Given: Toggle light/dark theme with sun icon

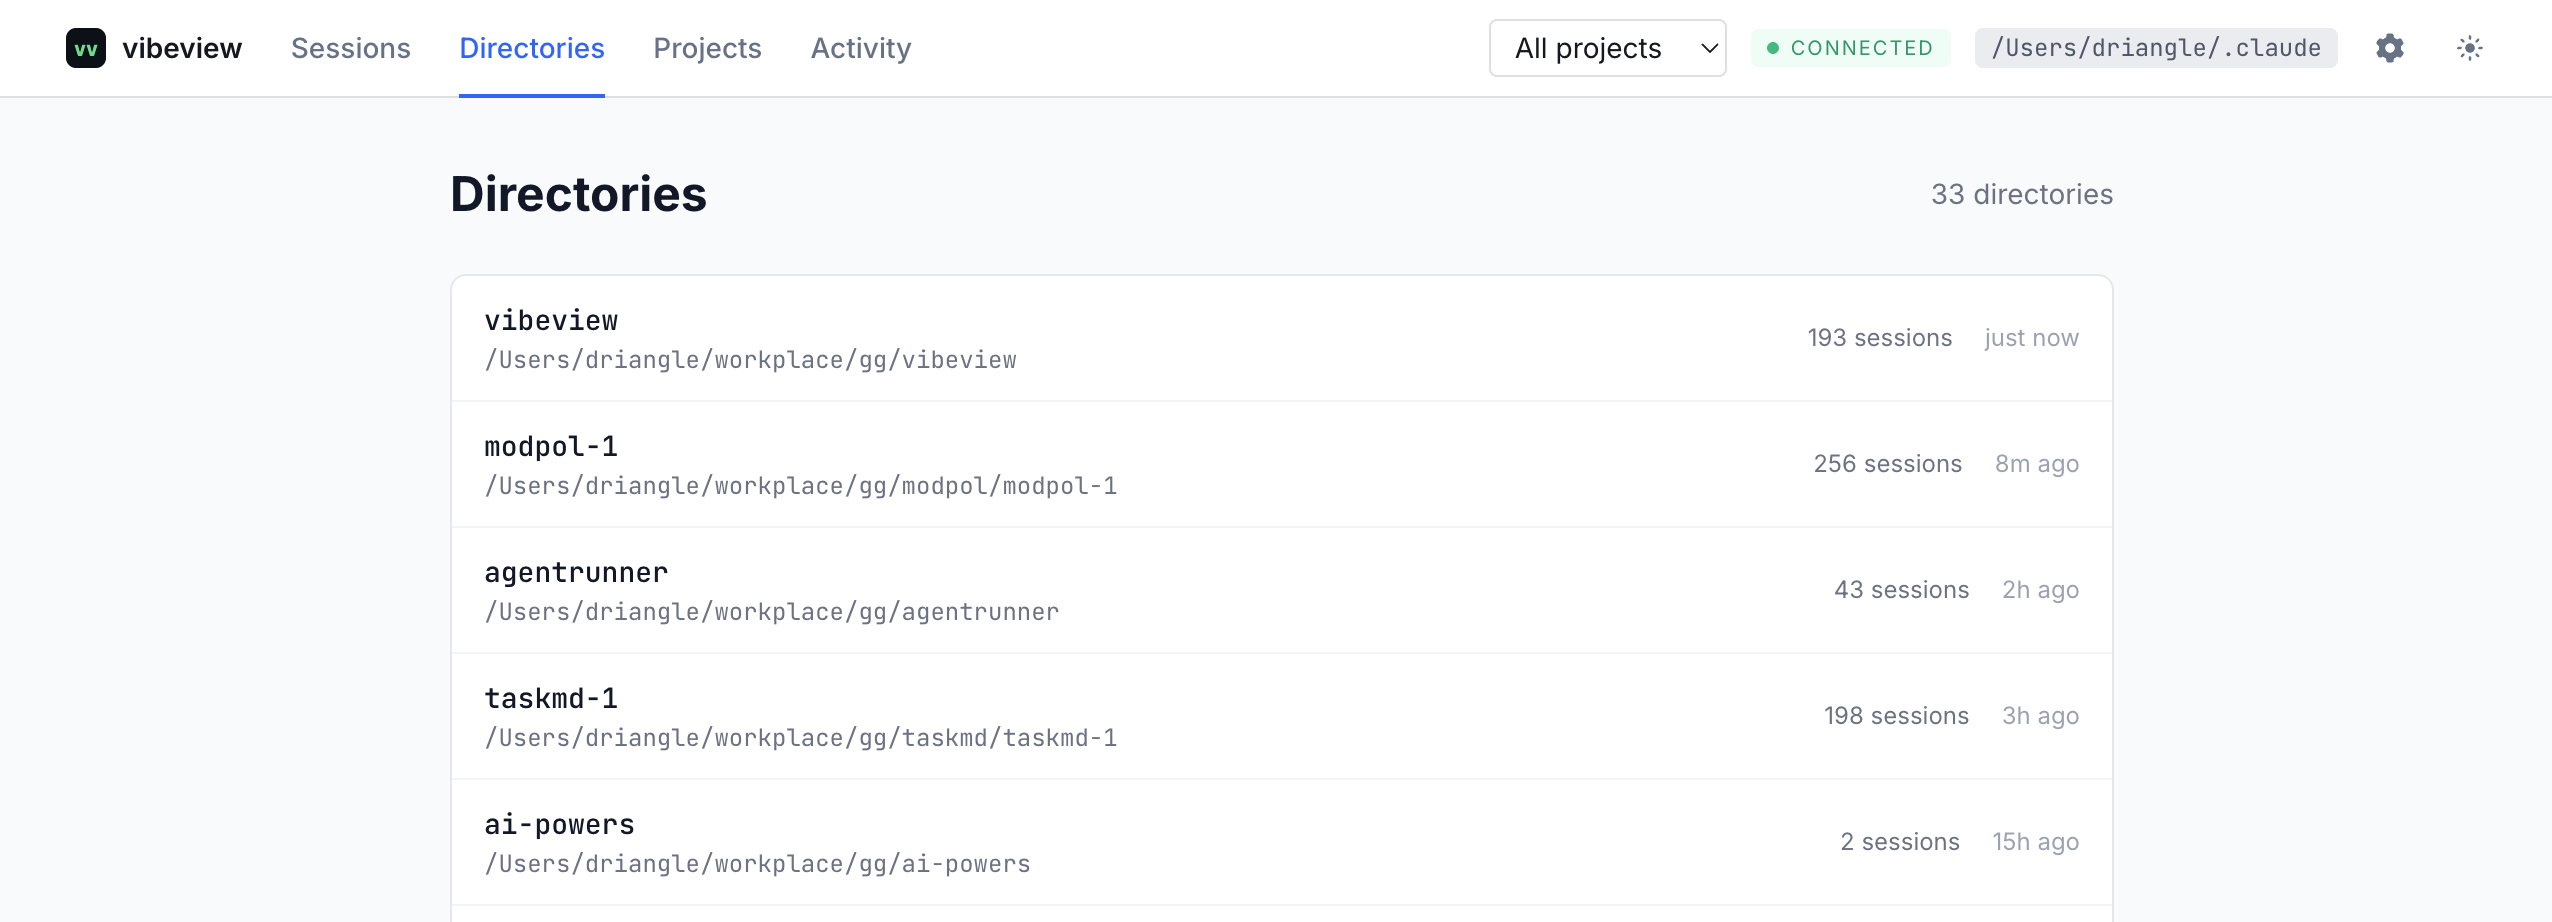Looking at the screenshot, I should (x=2469, y=48).
